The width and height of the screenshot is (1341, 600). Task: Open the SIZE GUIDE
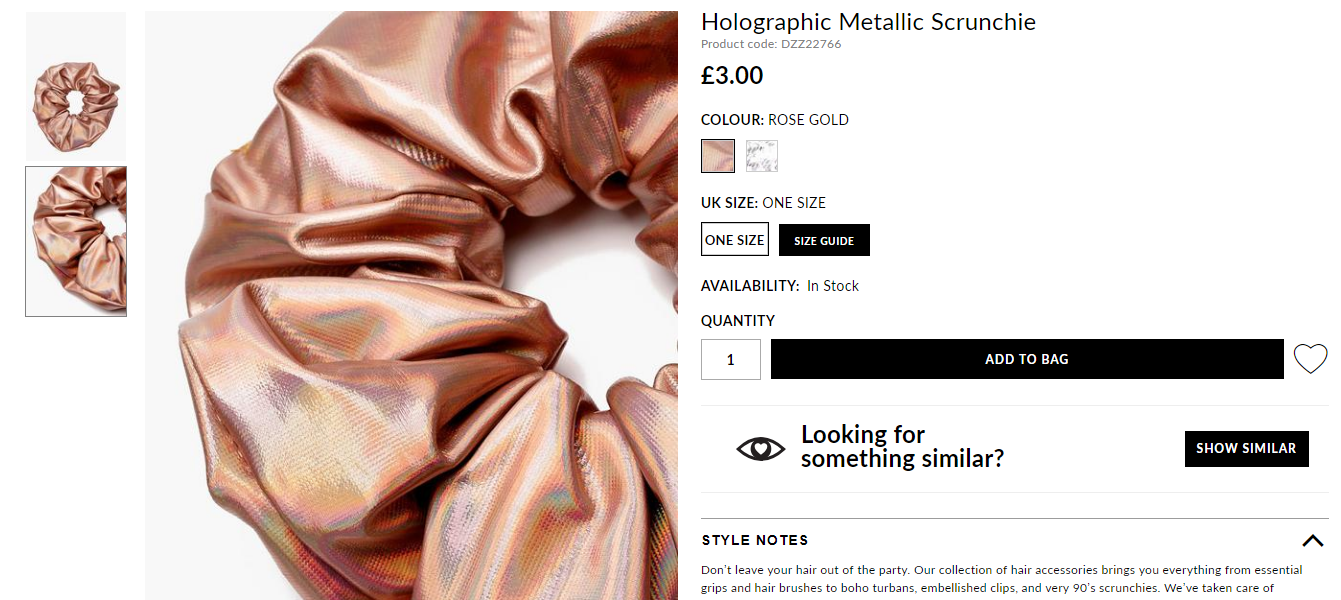click(824, 240)
